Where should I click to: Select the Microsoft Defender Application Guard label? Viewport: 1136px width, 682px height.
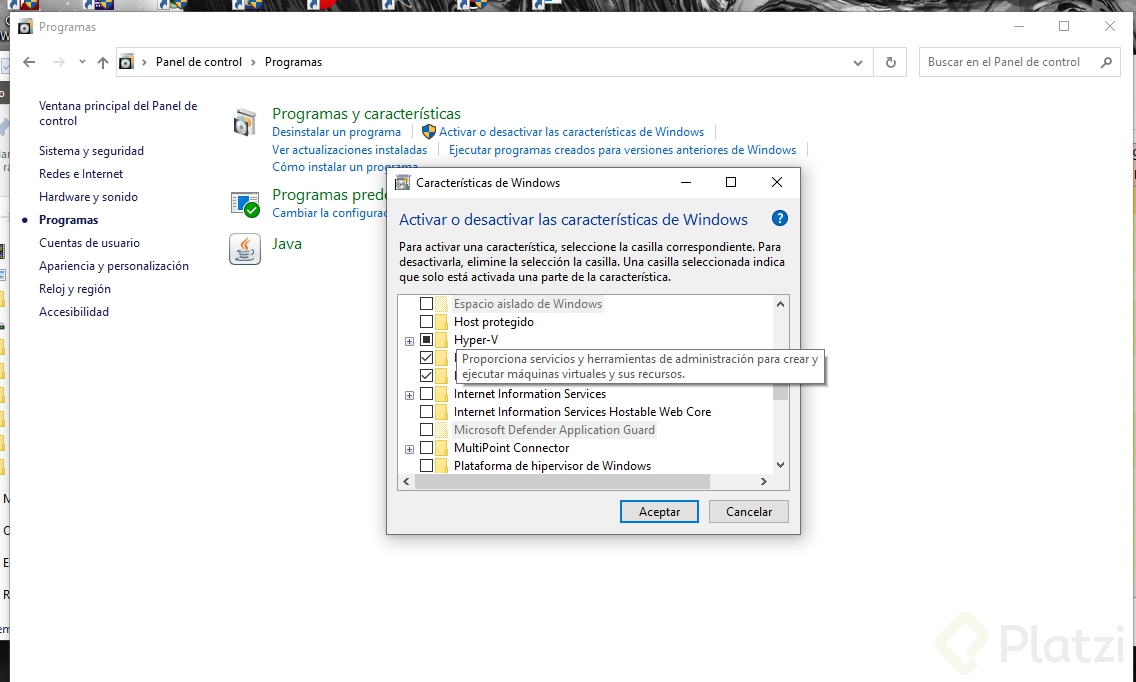[x=554, y=430]
